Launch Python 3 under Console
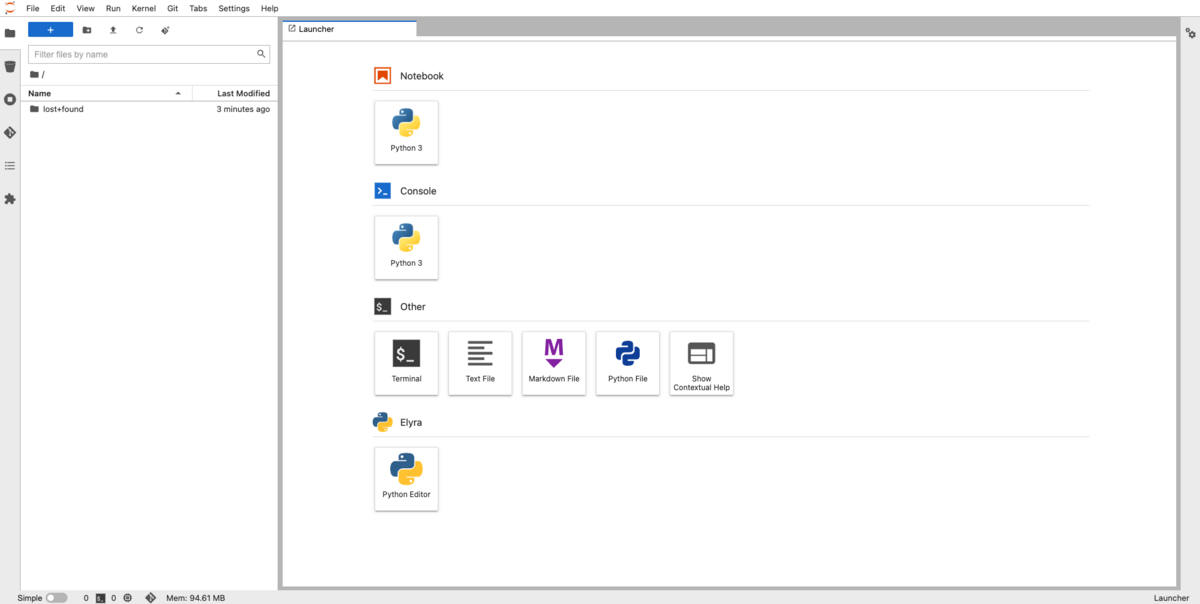Viewport: 1200px width, 604px height. click(406, 247)
